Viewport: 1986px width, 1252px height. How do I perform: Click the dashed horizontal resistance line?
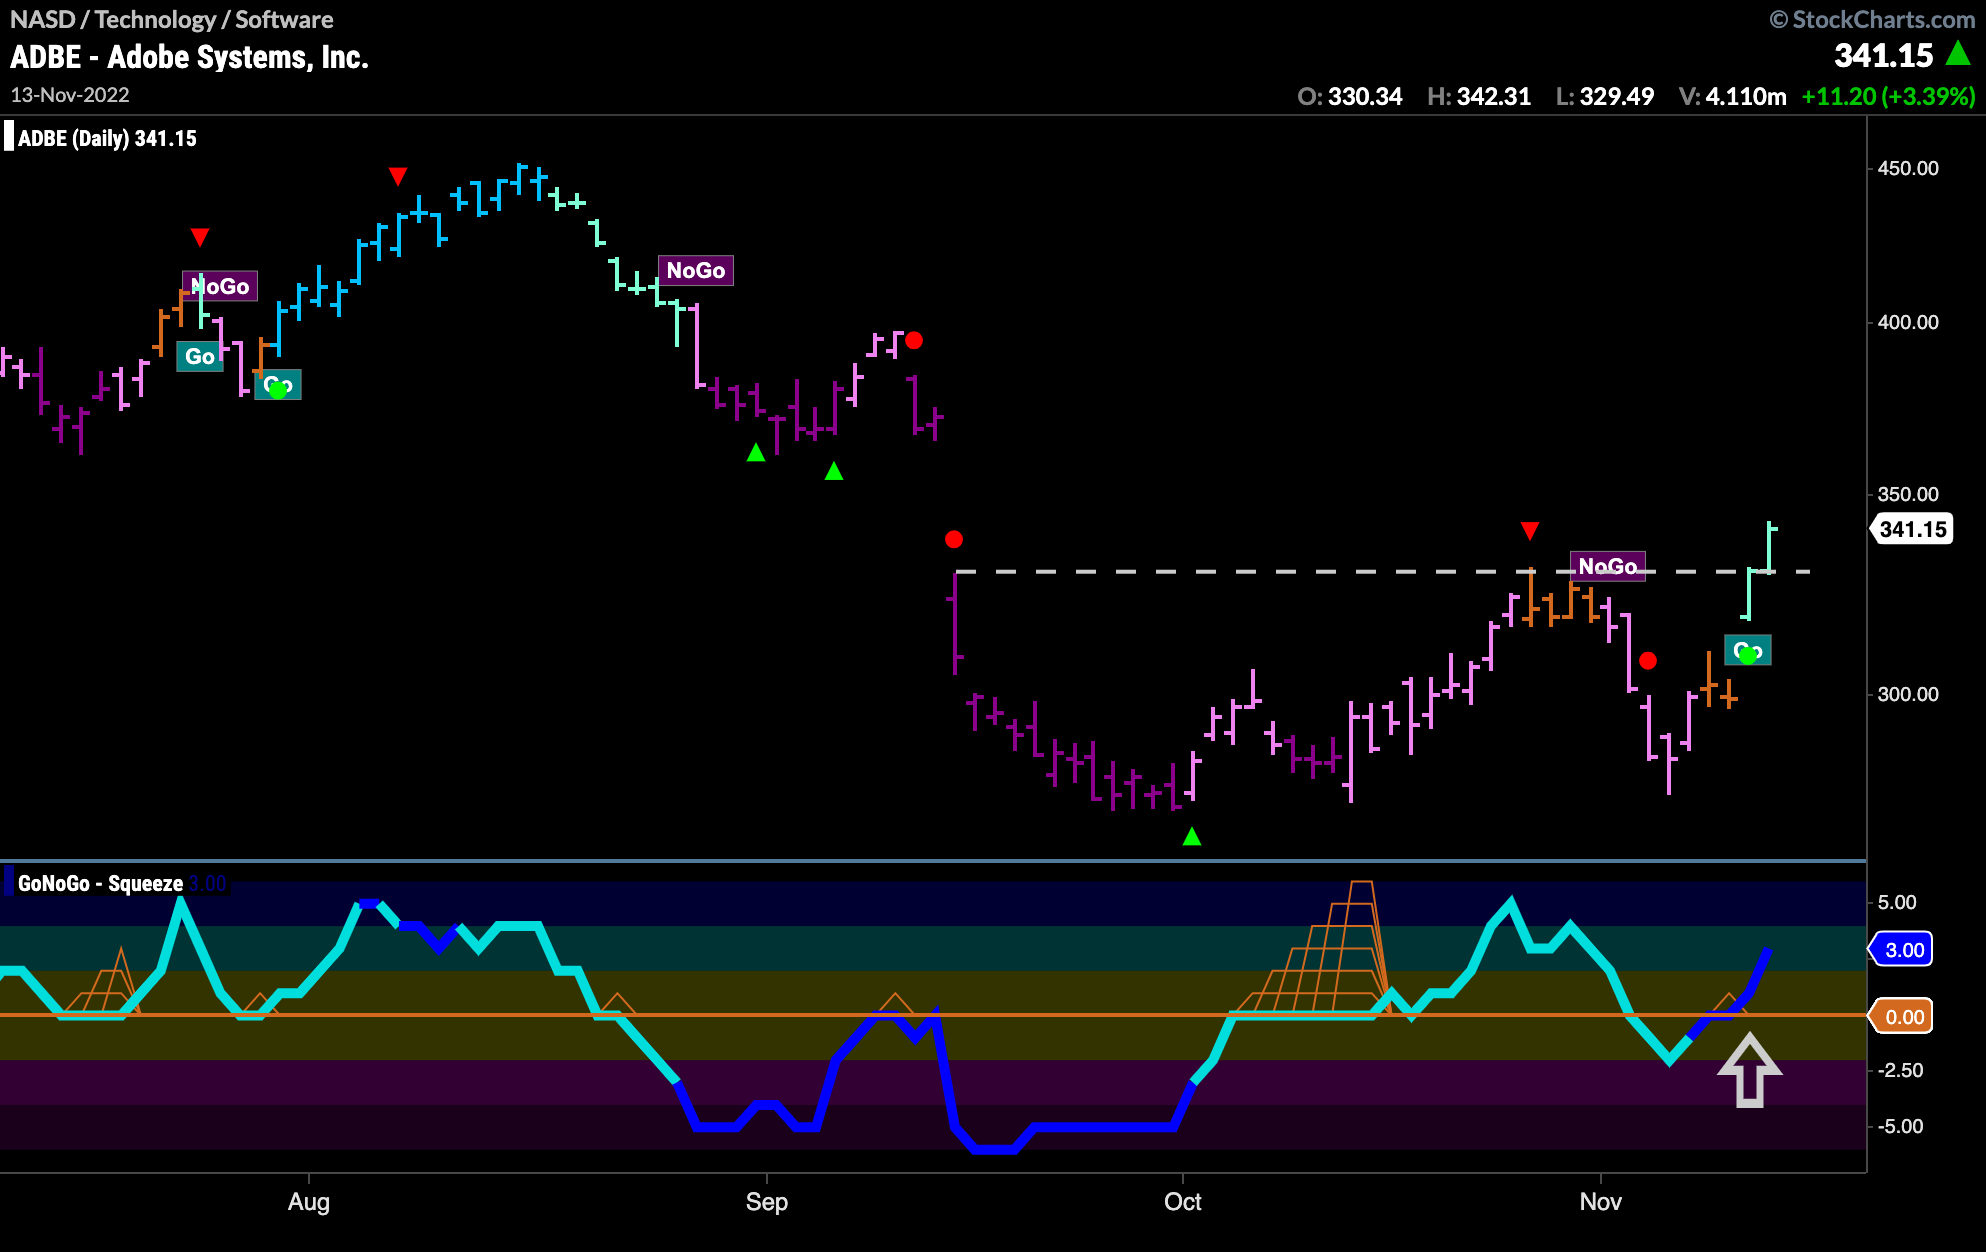(x=1383, y=572)
